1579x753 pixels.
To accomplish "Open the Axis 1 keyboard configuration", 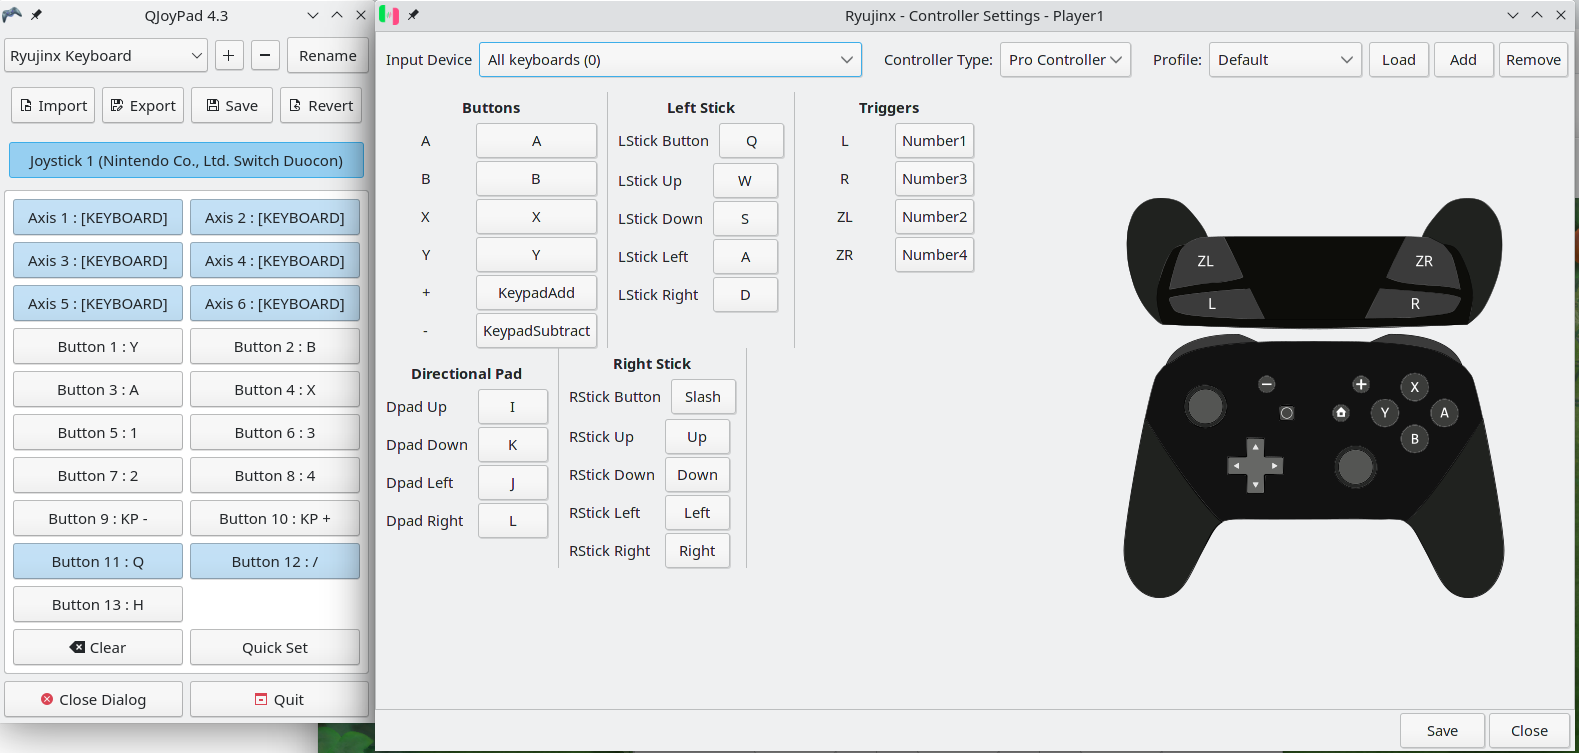I will pyautogui.click(x=98, y=218).
